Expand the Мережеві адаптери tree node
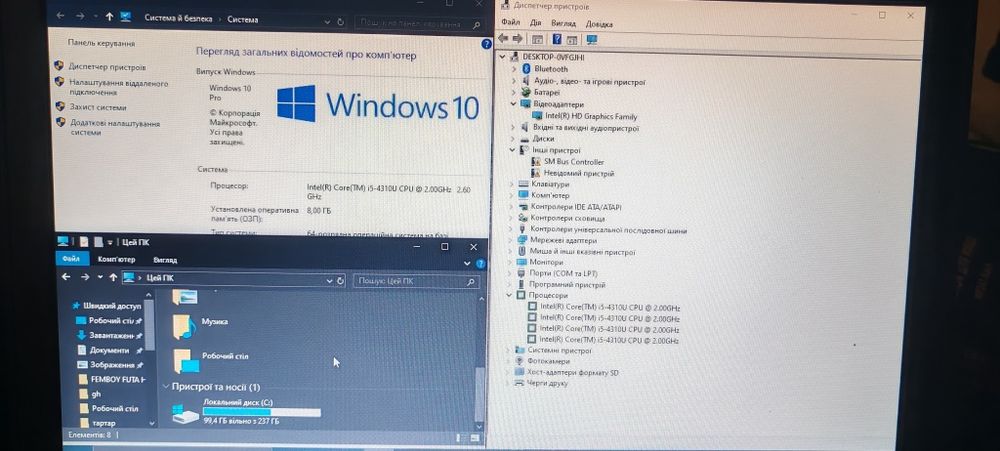This screenshot has width=1000, height=451. click(x=511, y=240)
